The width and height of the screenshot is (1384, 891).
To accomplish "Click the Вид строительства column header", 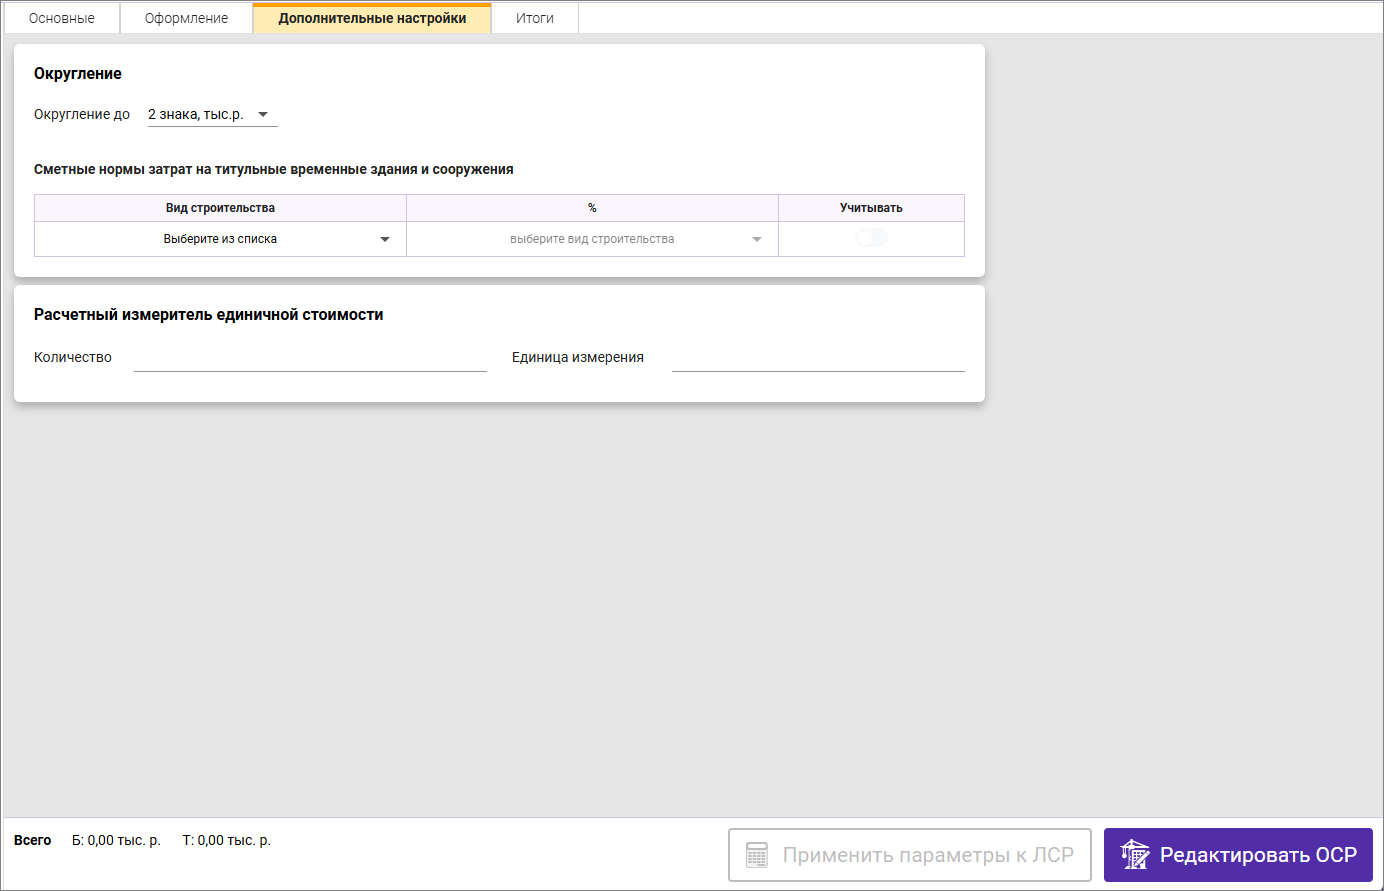I will [220, 208].
